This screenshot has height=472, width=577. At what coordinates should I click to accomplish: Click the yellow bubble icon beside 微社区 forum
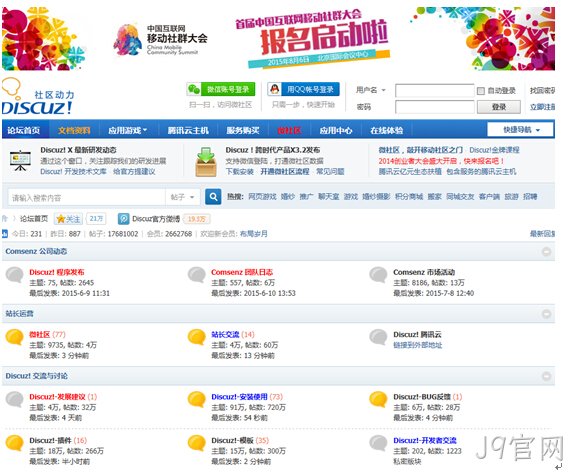15,337
